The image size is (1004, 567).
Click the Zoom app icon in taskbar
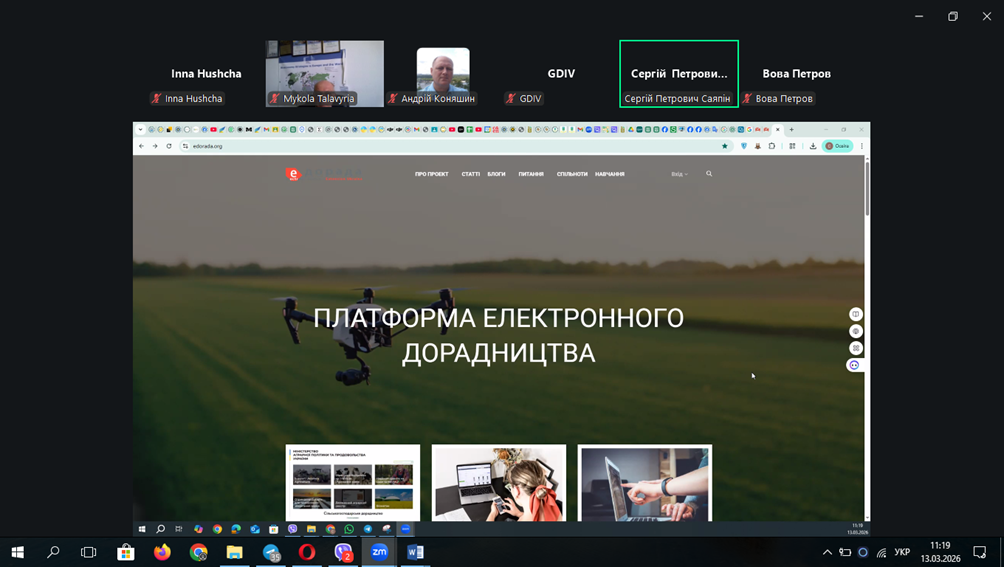(x=380, y=552)
